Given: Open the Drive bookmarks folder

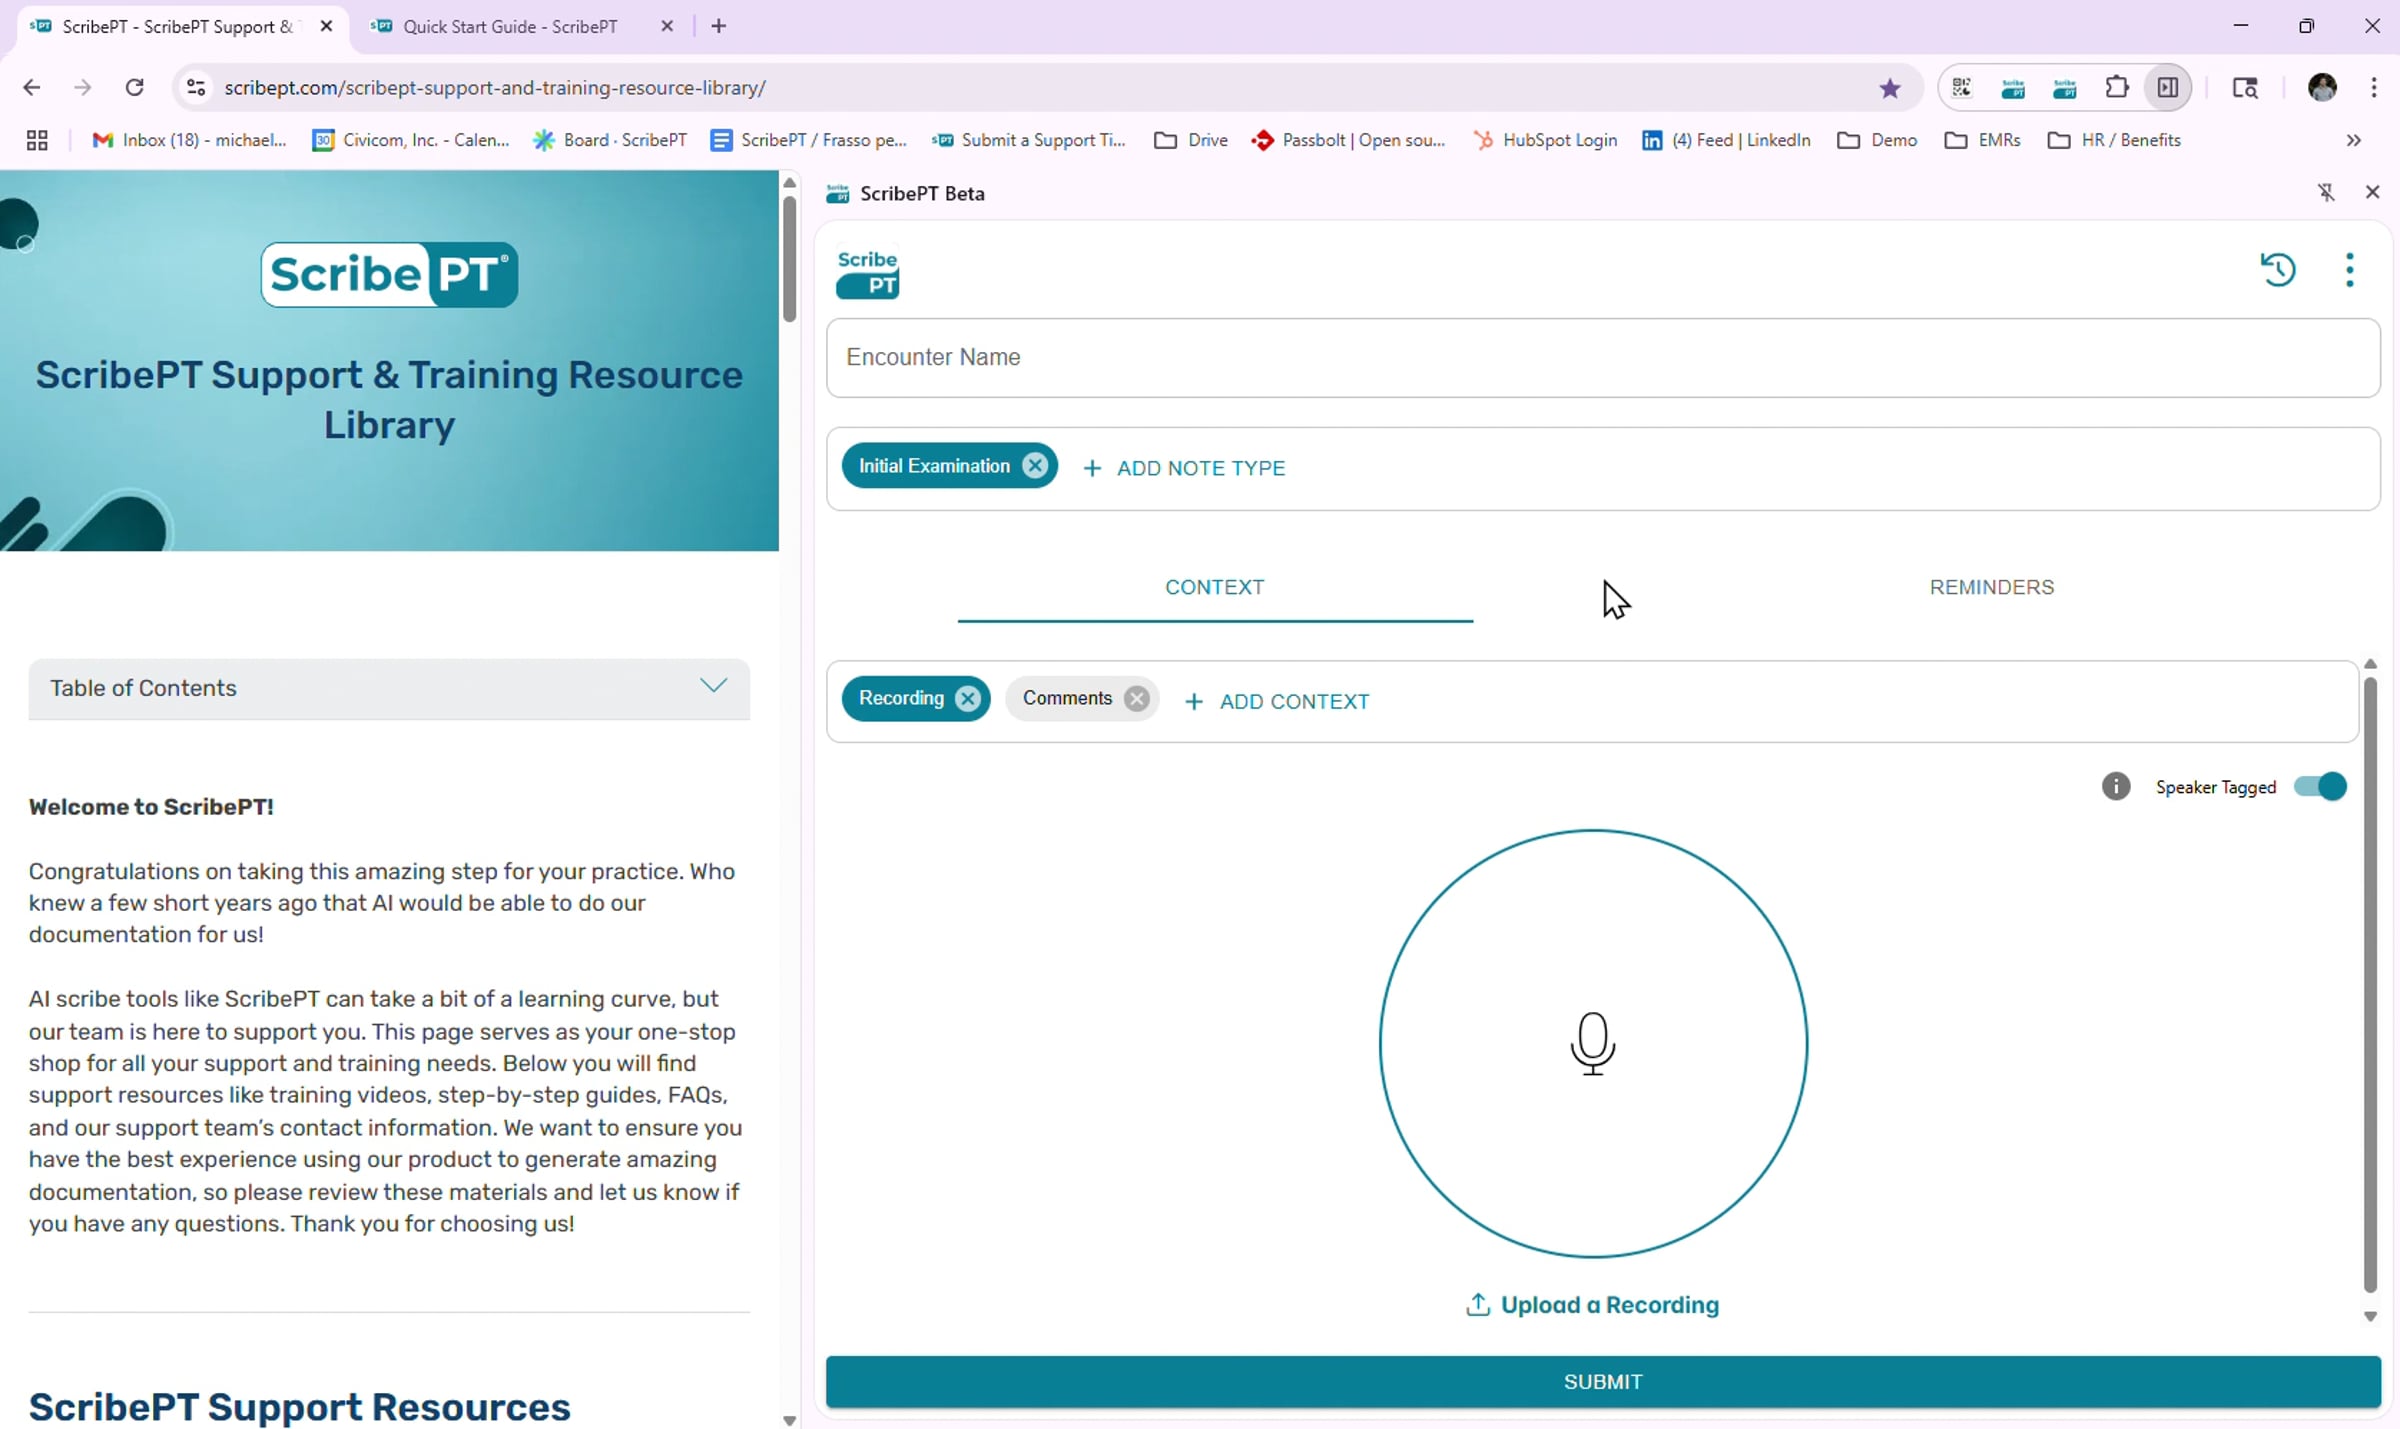Looking at the screenshot, I should (1190, 140).
